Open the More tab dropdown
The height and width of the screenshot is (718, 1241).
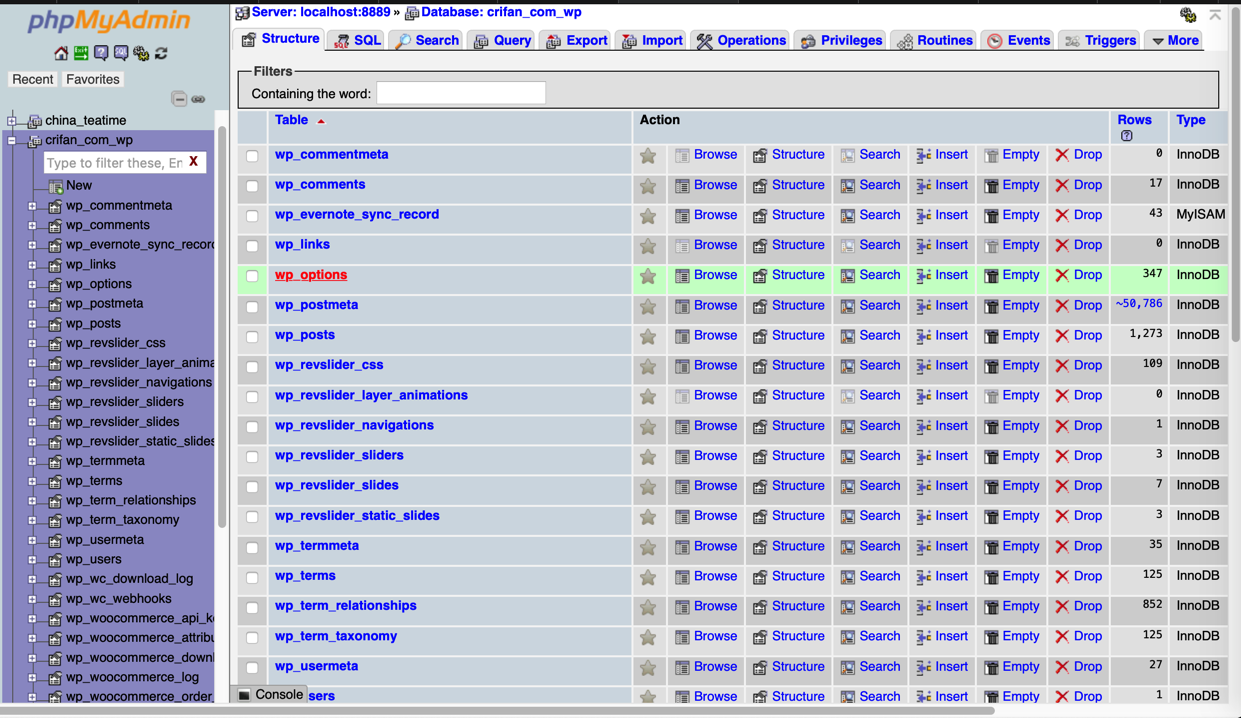tap(1174, 41)
